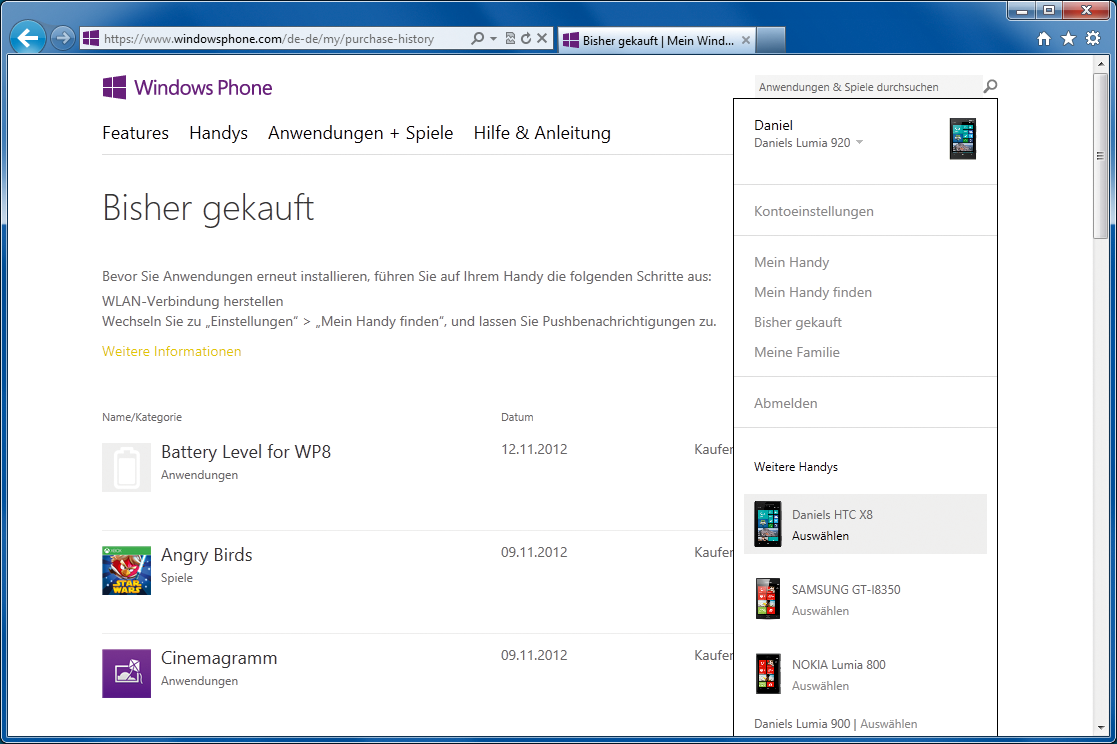Click the 'Anwendungen & Spiele durchsuchen' search box
The width and height of the screenshot is (1117, 744).
(868, 87)
